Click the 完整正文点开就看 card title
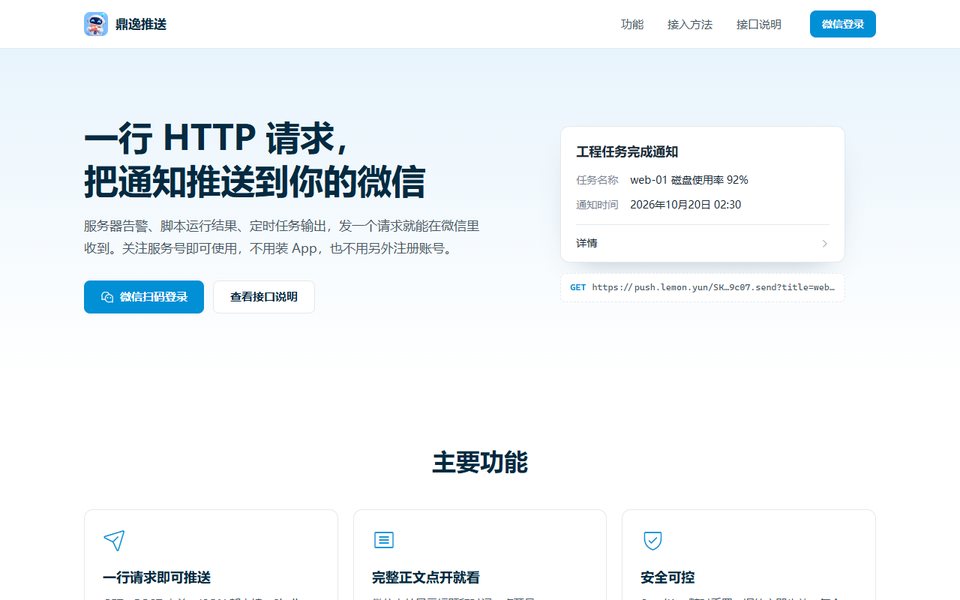960x600 pixels. (x=426, y=577)
